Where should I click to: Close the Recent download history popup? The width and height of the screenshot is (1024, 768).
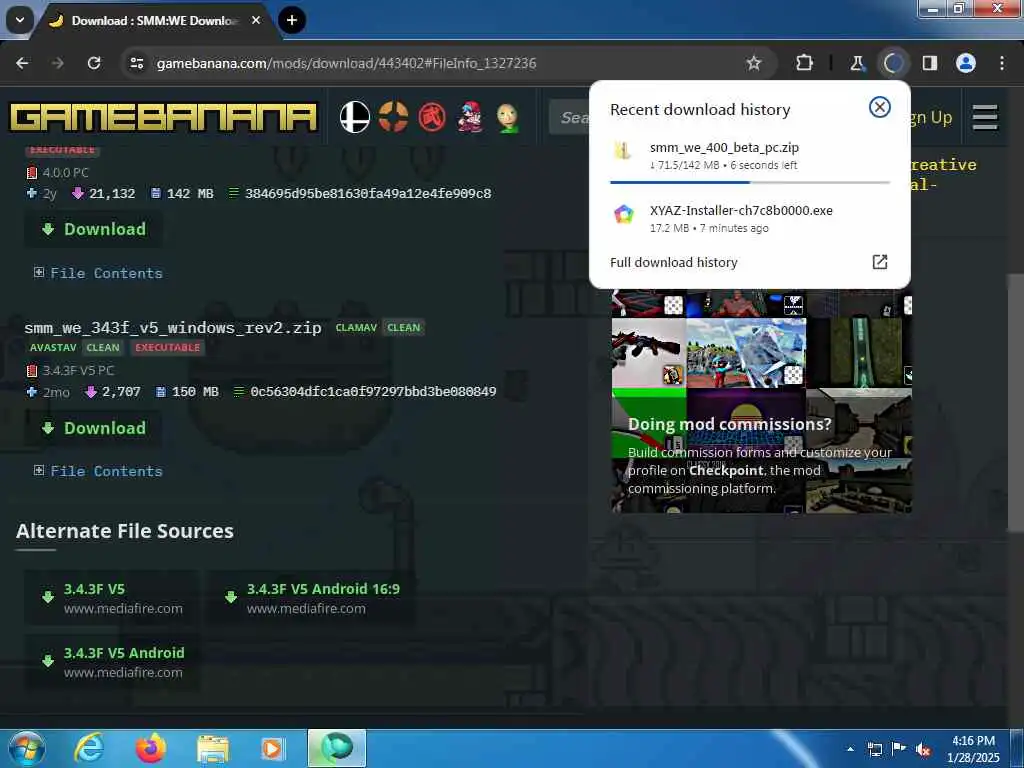coord(880,106)
